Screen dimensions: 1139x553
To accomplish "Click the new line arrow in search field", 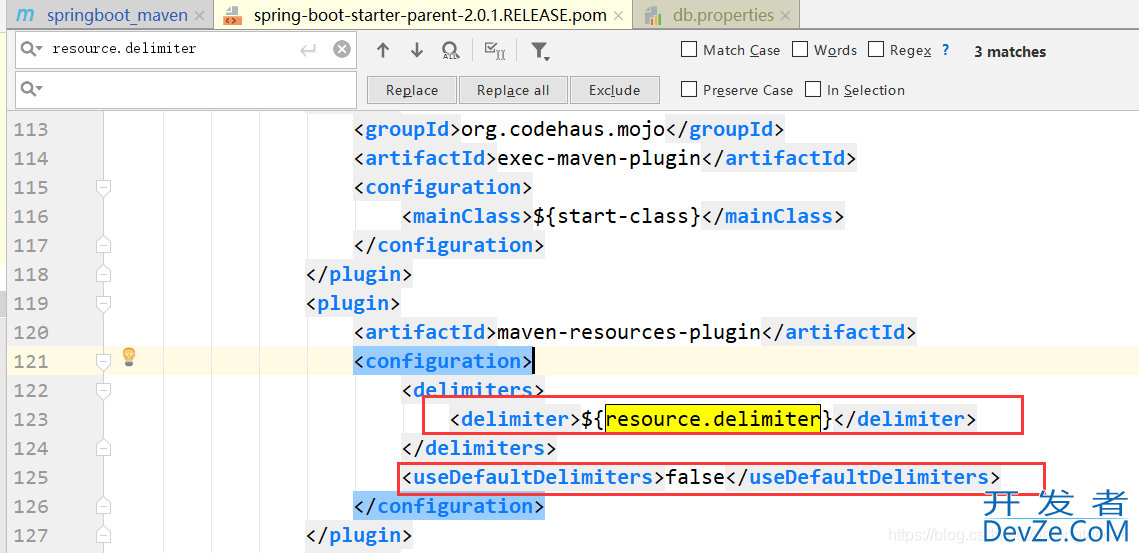I will pos(309,49).
